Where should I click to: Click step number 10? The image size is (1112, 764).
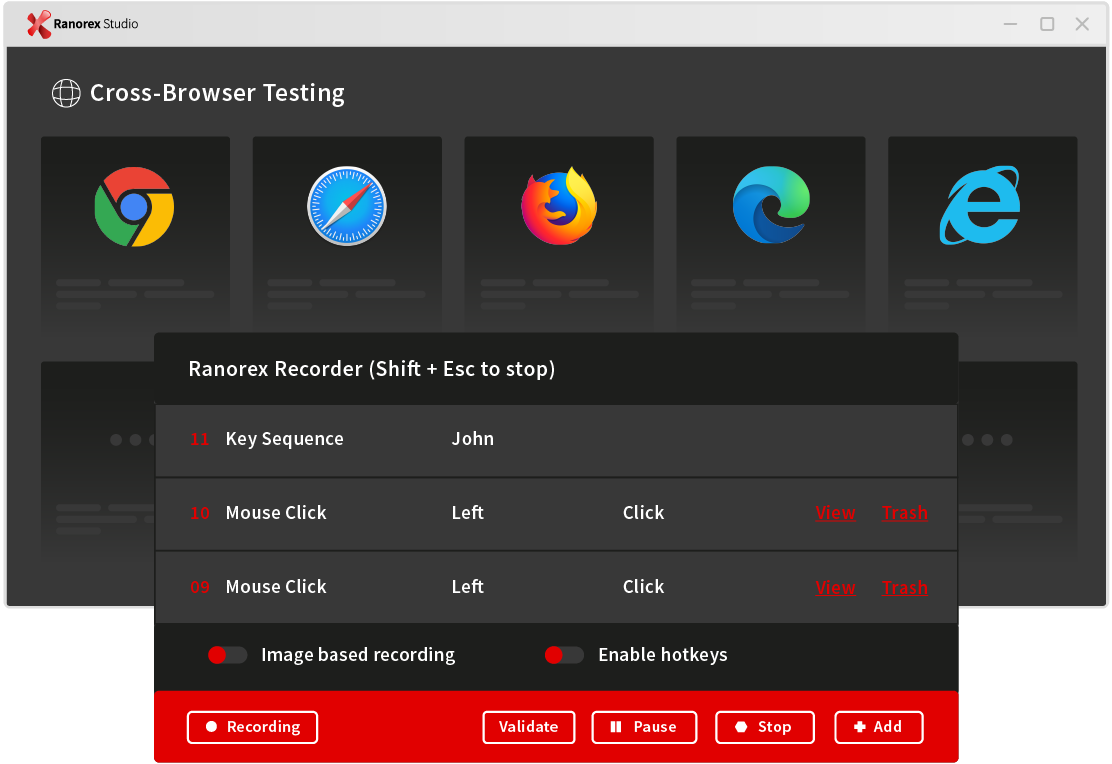pyautogui.click(x=199, y=513)
